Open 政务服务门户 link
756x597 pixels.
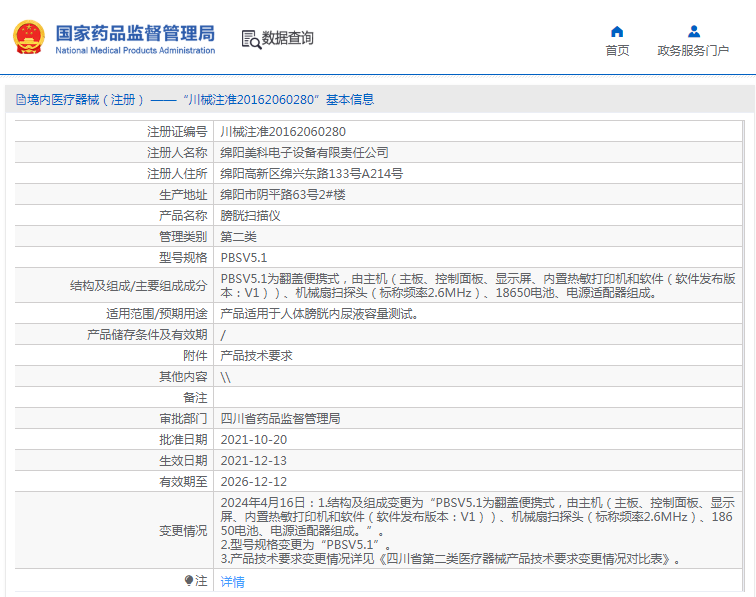pos(693,51)
